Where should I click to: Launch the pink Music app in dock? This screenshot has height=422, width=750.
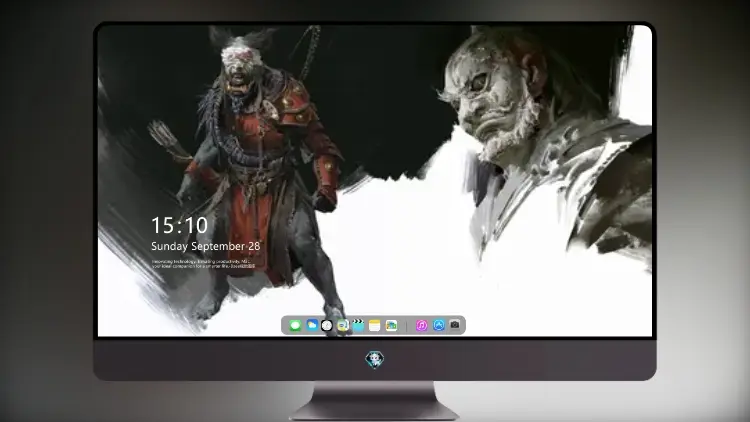coord(421,326)
